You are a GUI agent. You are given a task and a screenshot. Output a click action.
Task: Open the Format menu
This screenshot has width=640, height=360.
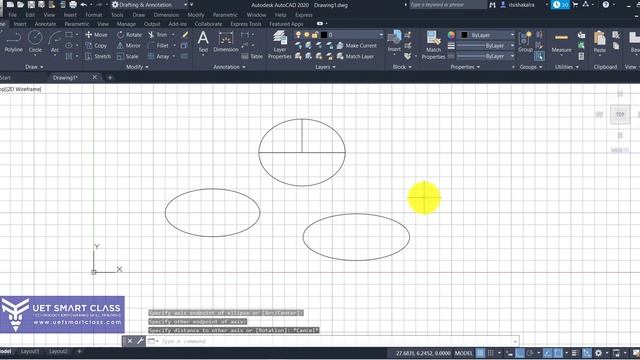pyautogui.click(x=93, y=15)
